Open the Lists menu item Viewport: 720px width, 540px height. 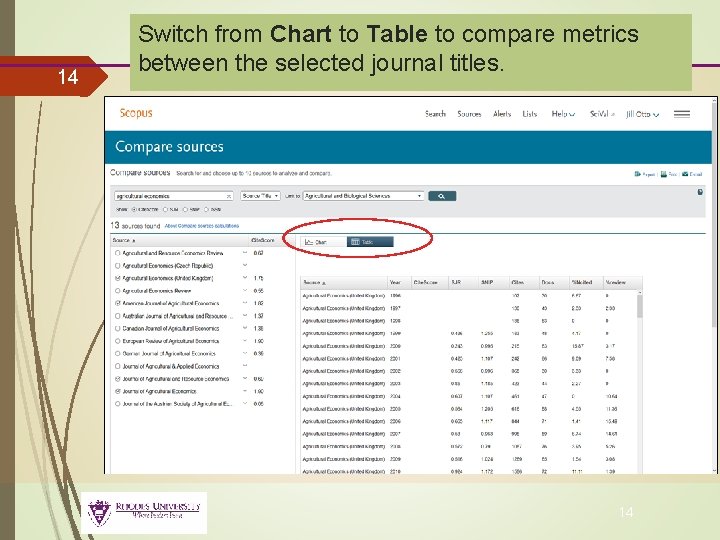[529, 114]
